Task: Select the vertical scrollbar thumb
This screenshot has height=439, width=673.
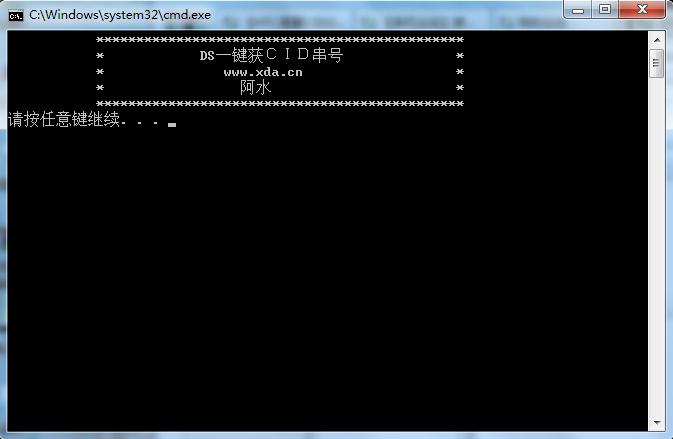Action: (x=657, y=63)
